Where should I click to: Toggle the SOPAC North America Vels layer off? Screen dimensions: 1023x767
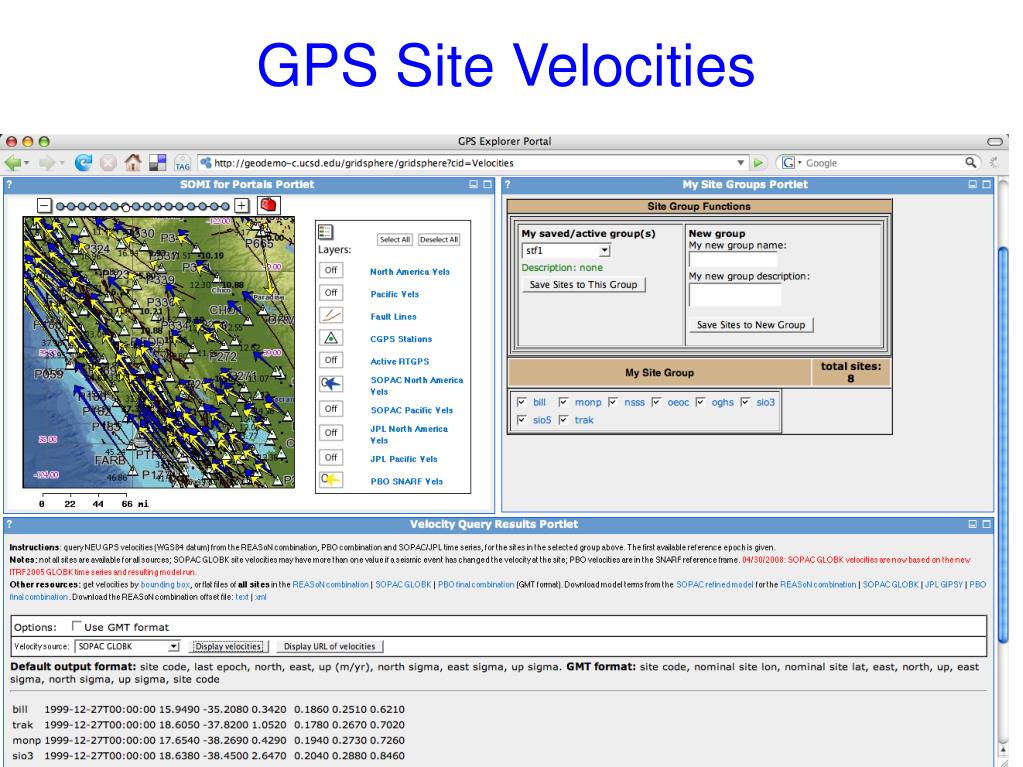tap(331, 384)
